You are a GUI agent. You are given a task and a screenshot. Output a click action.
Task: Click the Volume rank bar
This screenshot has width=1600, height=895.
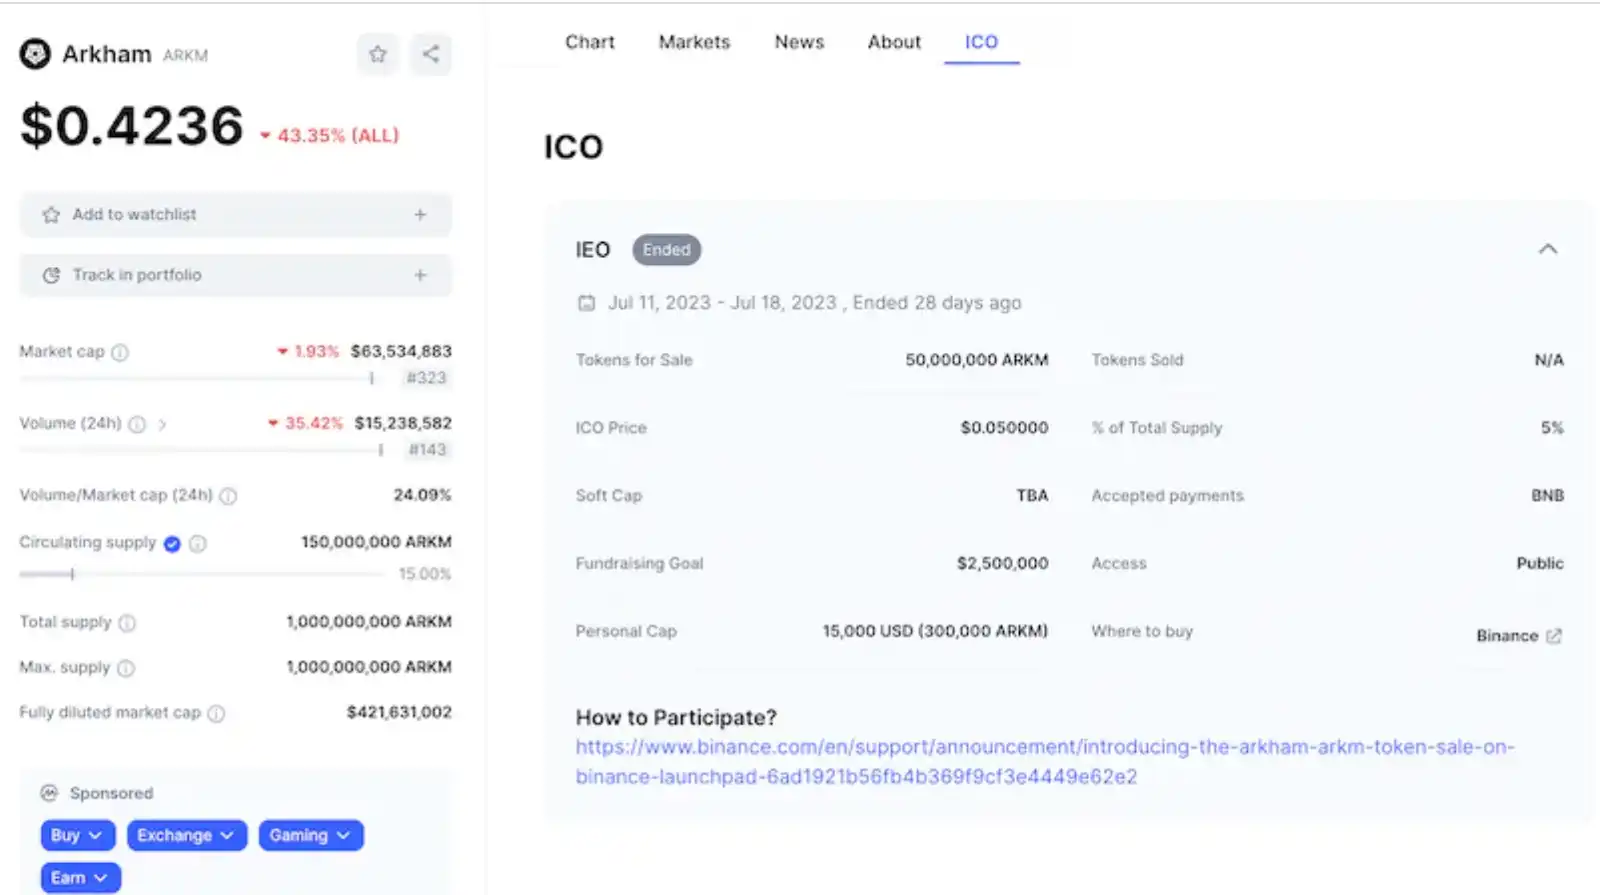click(202, 450)
